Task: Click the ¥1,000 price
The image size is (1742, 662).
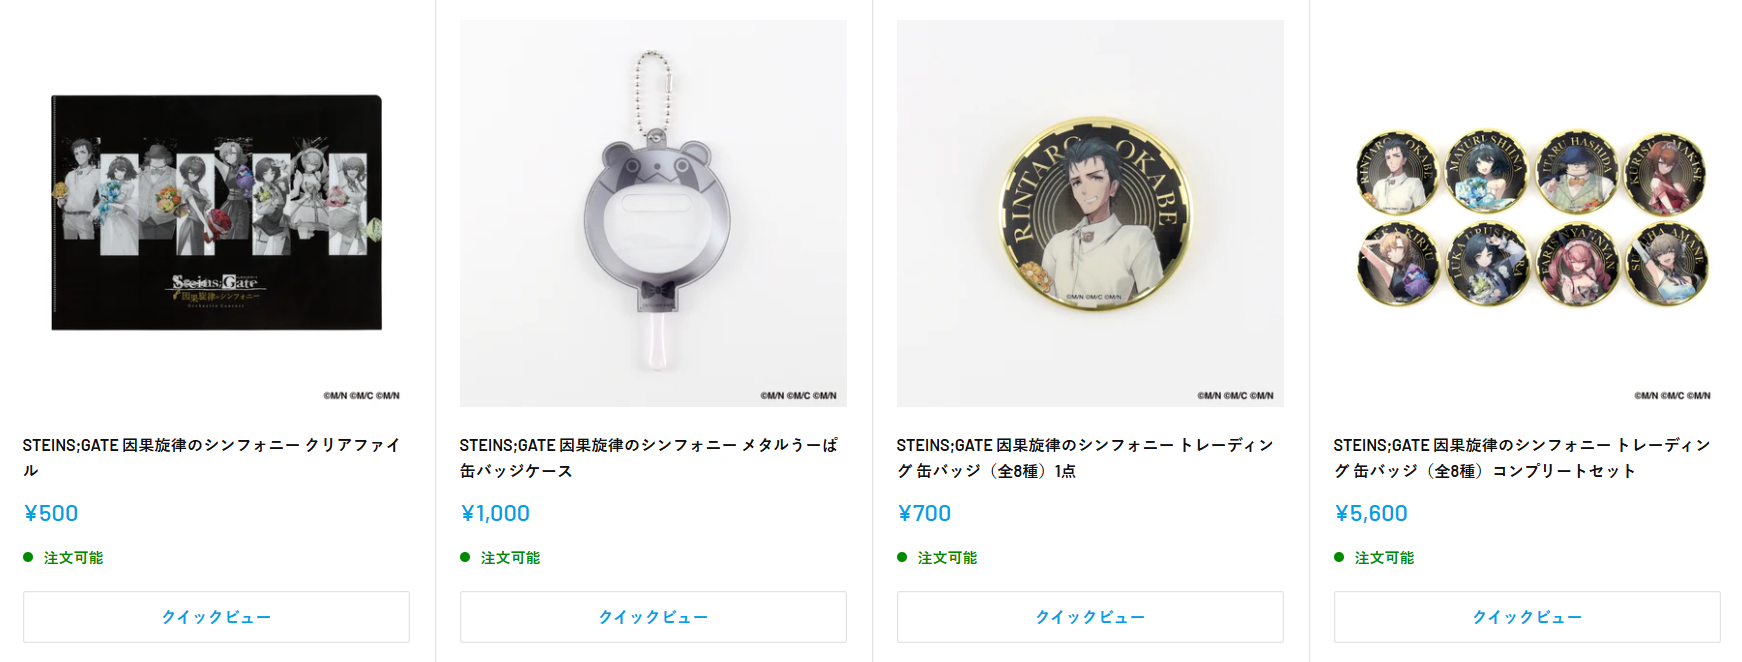Action: [x=495, y=513]
